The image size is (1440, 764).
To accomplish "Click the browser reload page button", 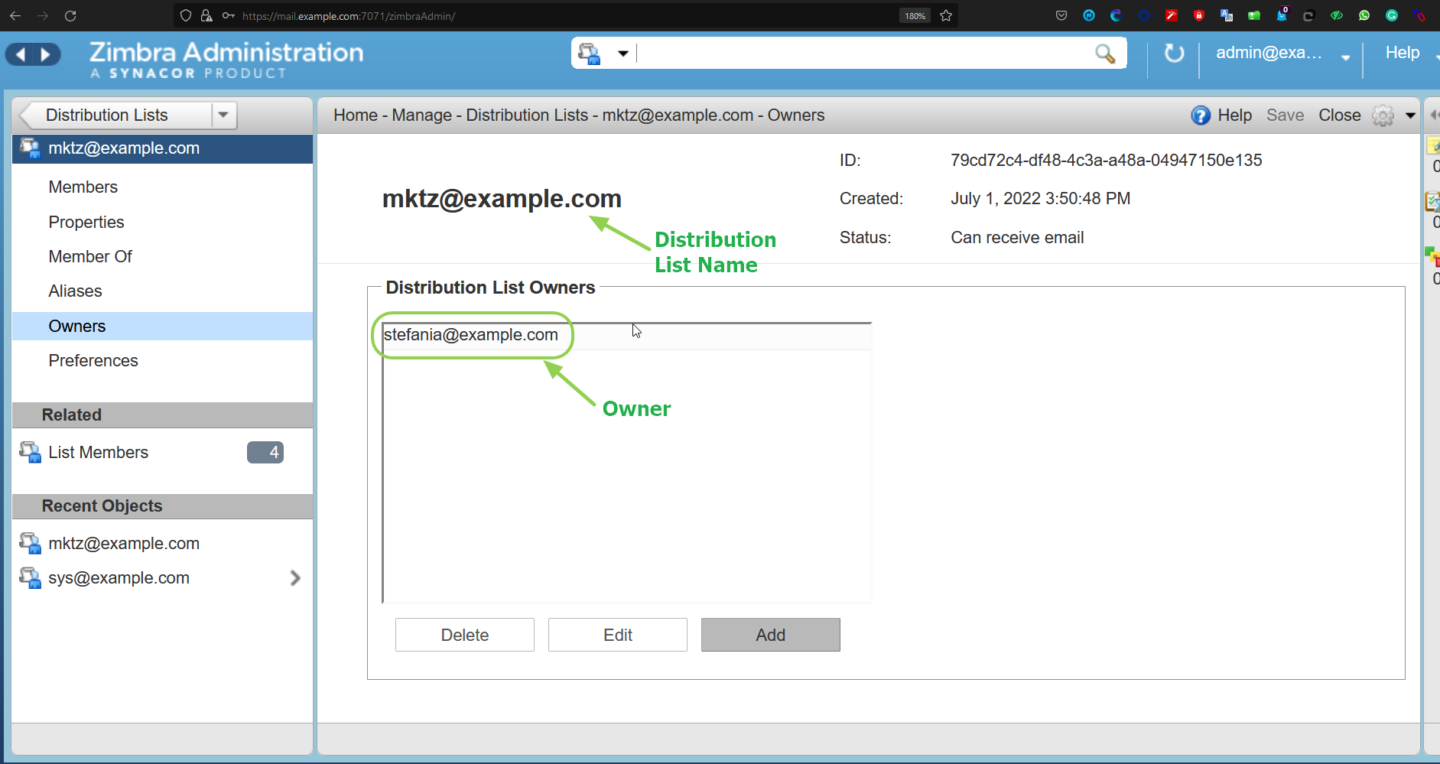I will click(x=70, y=15).
